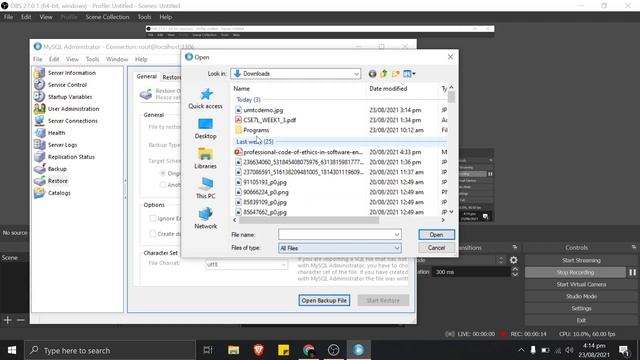
Task: Click Studio Mode button in OBS
Action: pos(581,296)
